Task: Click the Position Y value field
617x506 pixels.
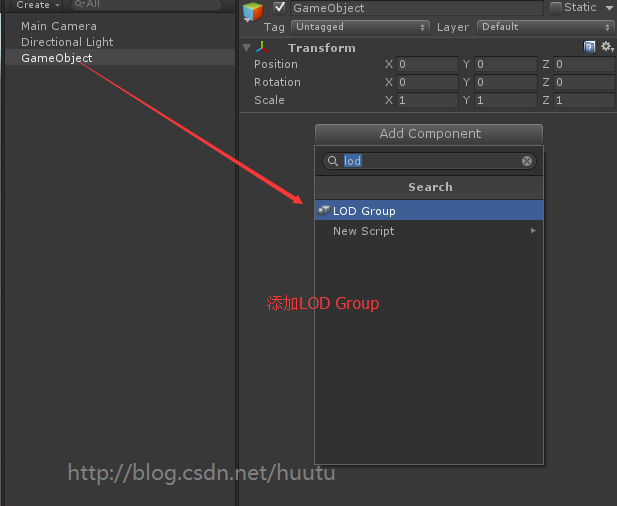Action: click(506, 64)
